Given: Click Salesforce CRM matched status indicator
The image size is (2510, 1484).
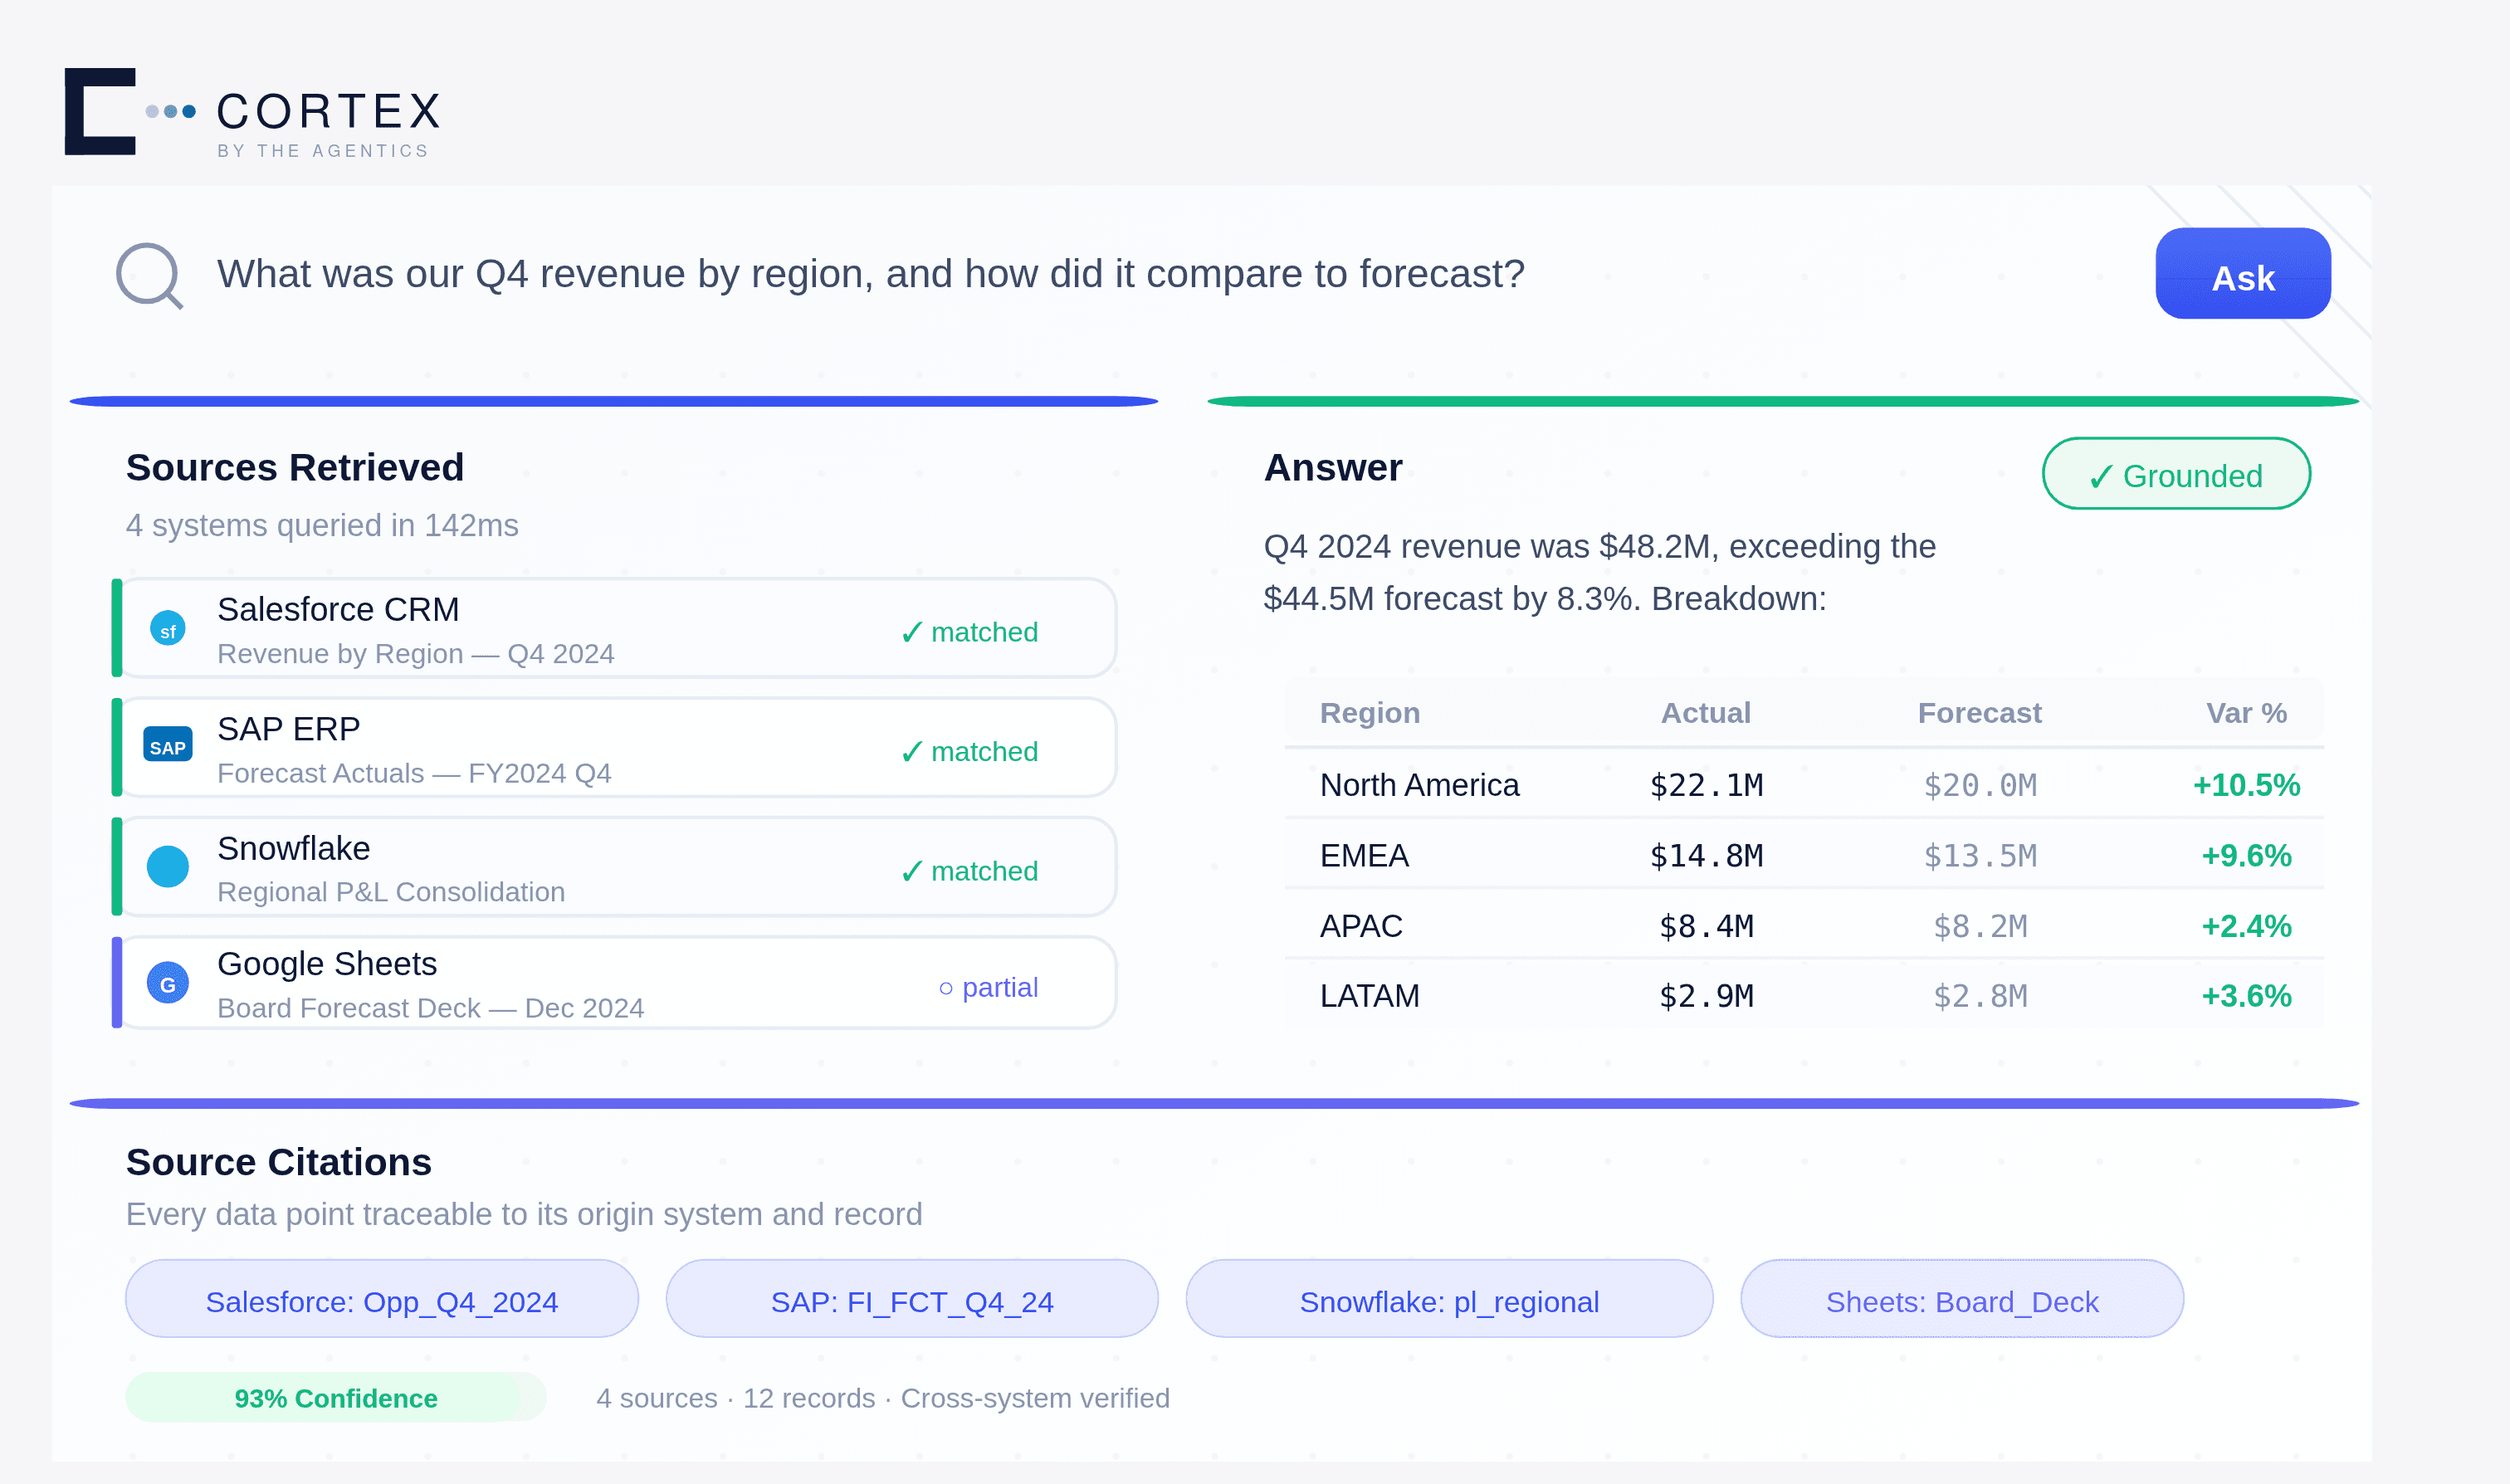Looking at the screenshot, I should click(x=969, y=632).
